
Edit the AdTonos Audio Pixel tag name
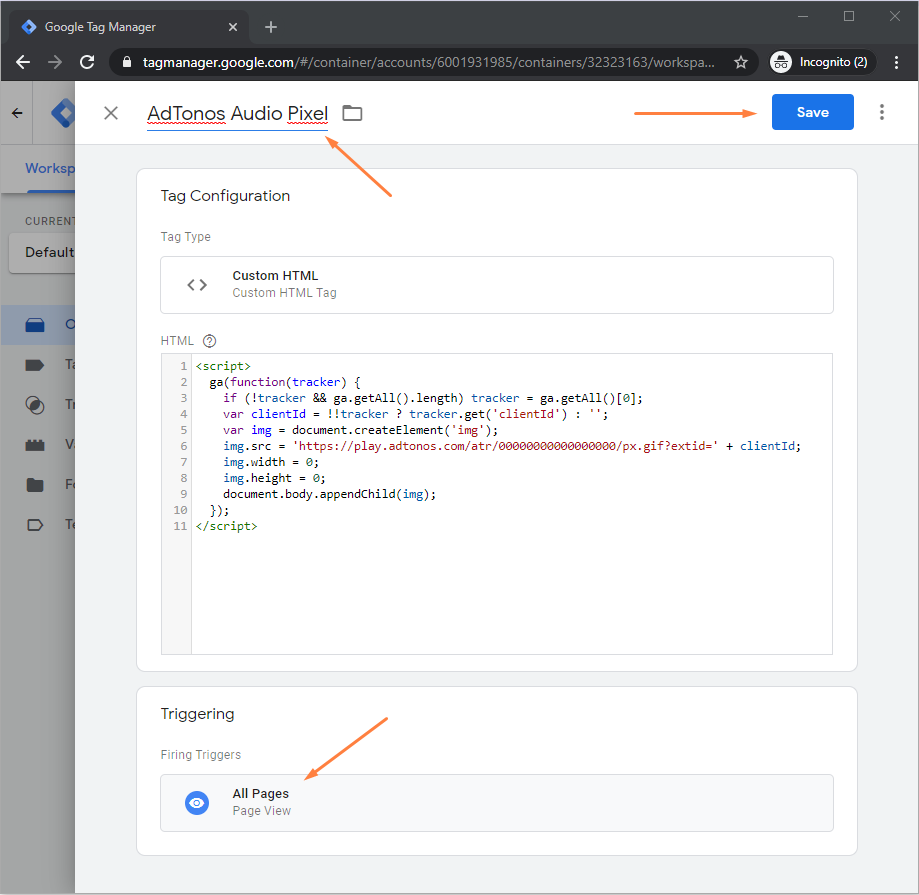click(x=237, y=114)
